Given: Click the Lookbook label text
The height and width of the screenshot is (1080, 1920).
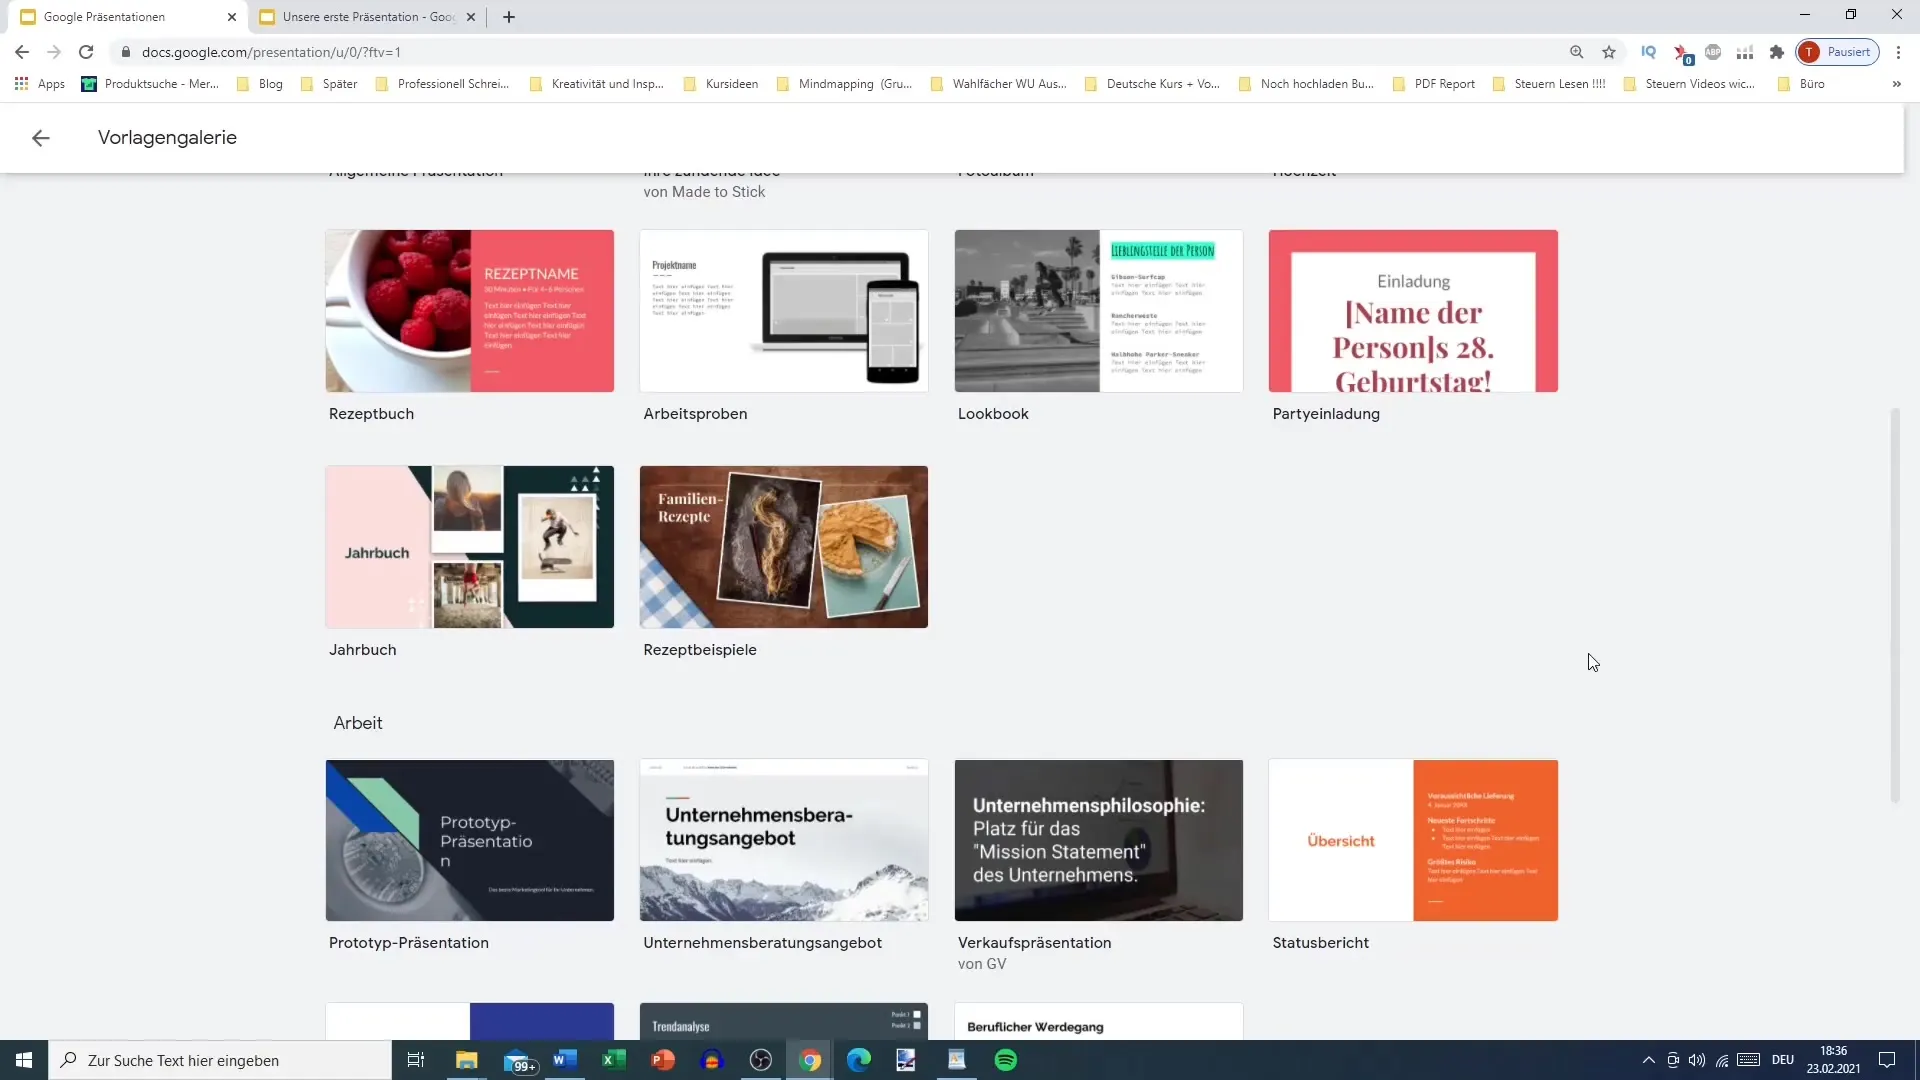Looking at the screenshot, I should pos(993,414).
